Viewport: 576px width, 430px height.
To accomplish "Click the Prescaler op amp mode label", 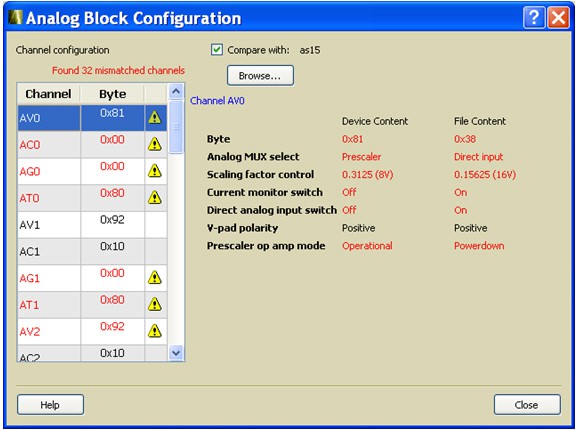I will coord(266,246).
